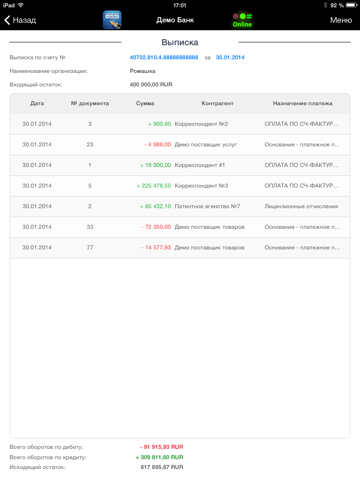Select the -72 350,00 transaction

coord(180,227)
